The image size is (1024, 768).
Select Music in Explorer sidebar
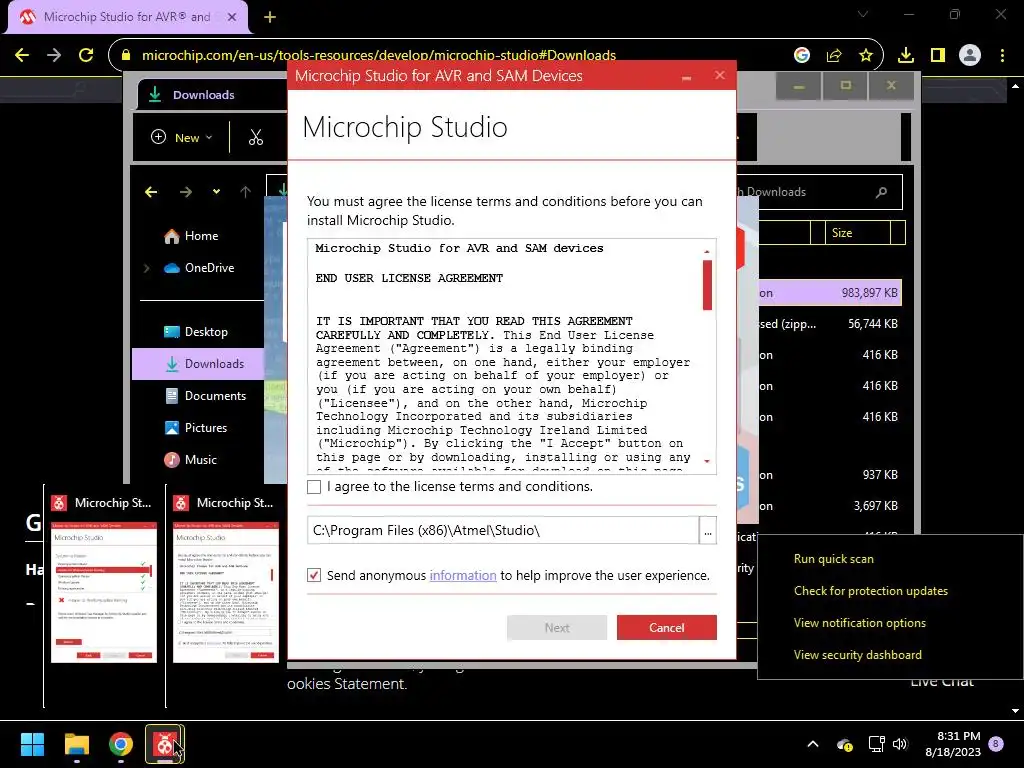pos(191,460)
